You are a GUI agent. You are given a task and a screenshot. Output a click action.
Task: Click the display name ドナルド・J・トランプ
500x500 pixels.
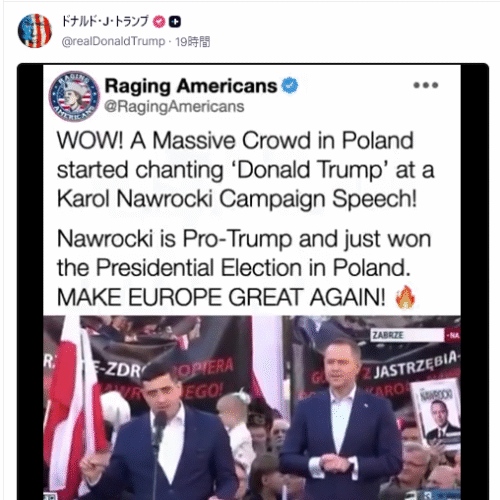(105, 21)
